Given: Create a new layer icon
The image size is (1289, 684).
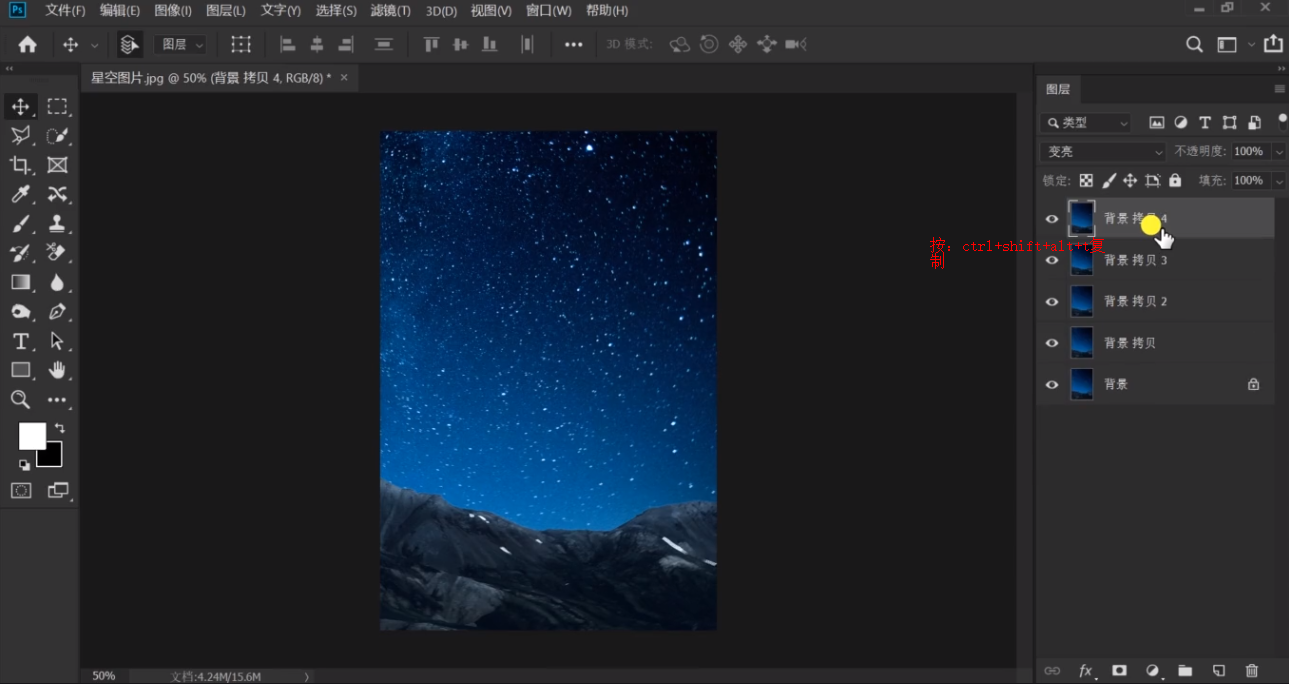Looking at the screenshot, I should [x=1218, y=671].
